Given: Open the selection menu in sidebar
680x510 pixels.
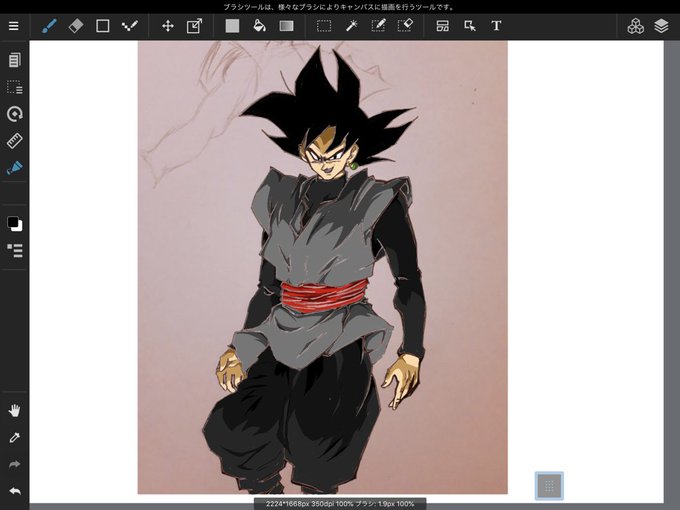Looking at the screenshot, I should 14,87.
